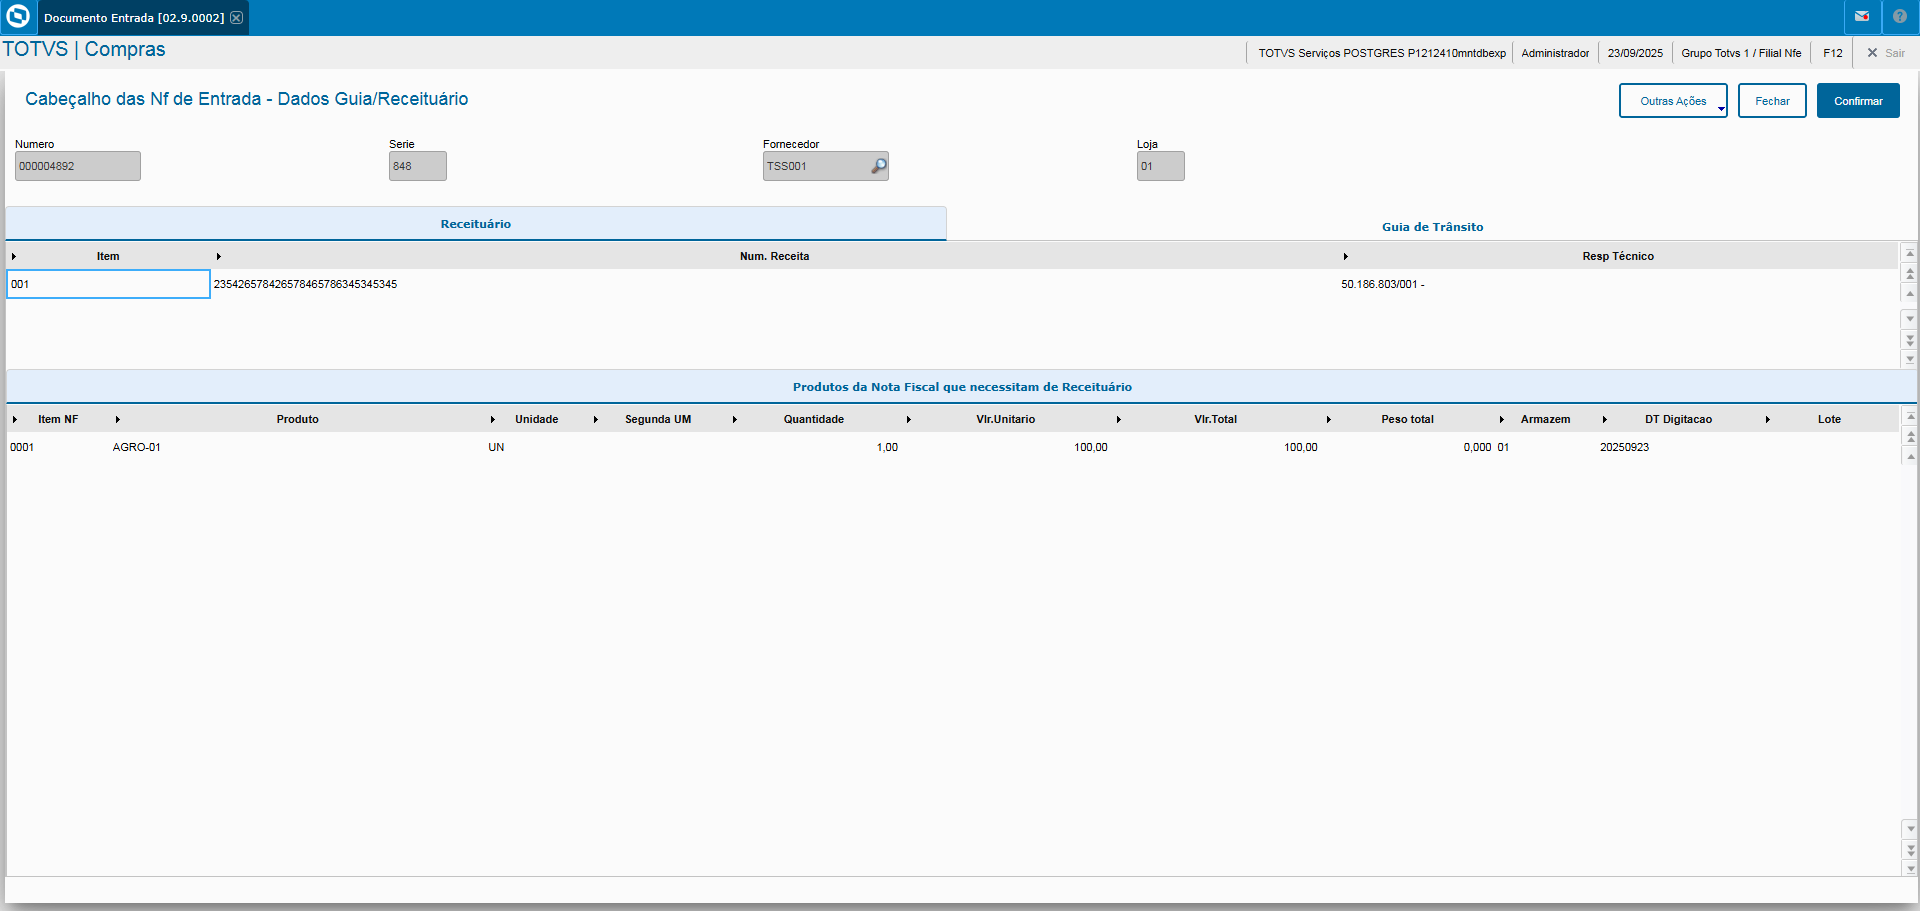Select the Documento Entrada [02.9.0002] tab
Image resolution: width=1920 pixels, height=911 pixels.
tap(134, 18)
